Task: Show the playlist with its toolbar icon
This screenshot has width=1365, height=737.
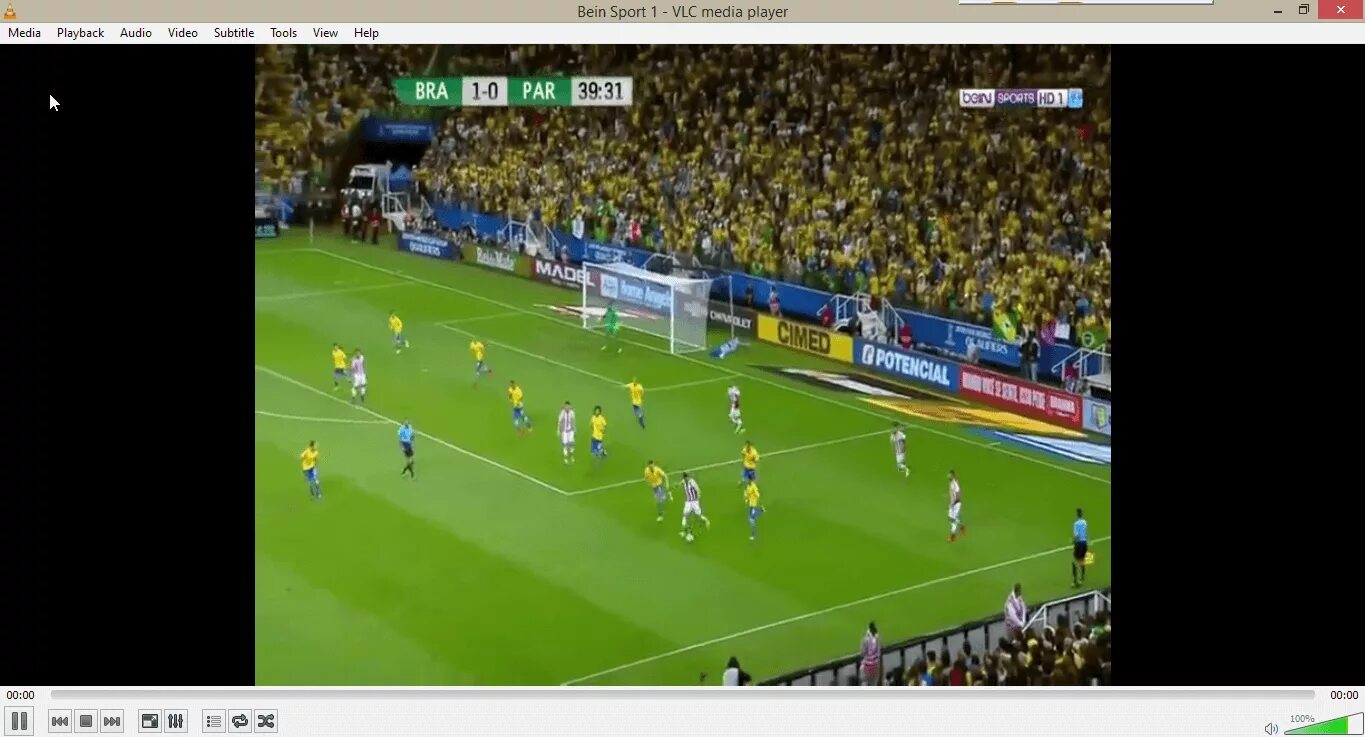Action: click(212, 721)
